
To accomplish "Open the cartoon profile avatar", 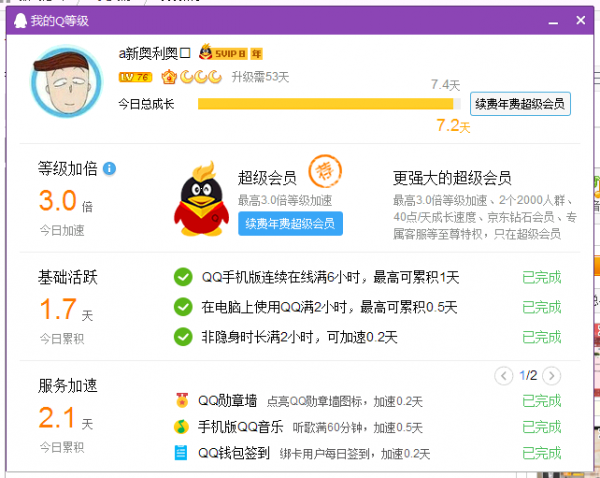I will (x=67, y=81).
